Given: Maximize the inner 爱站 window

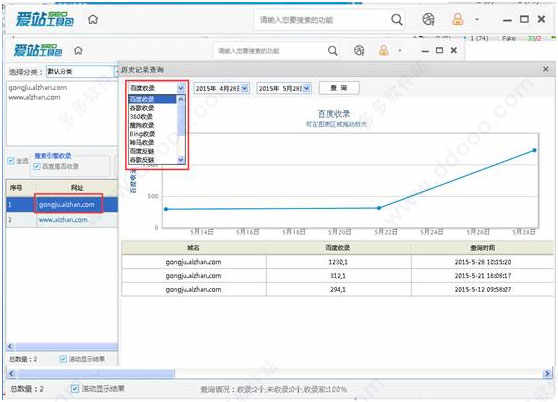Looking at the screenshot, I should [439, 50].
